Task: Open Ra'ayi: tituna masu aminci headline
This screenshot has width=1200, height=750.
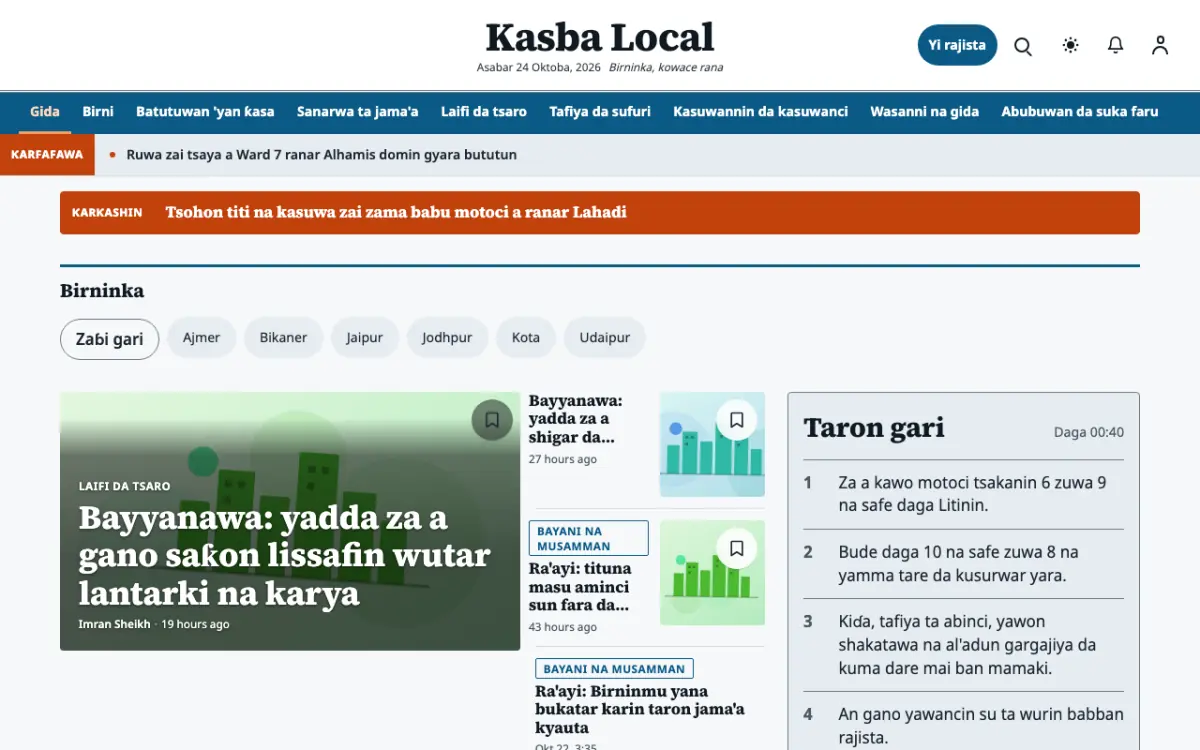Action: pyautogui.click(x=580, y=587)
